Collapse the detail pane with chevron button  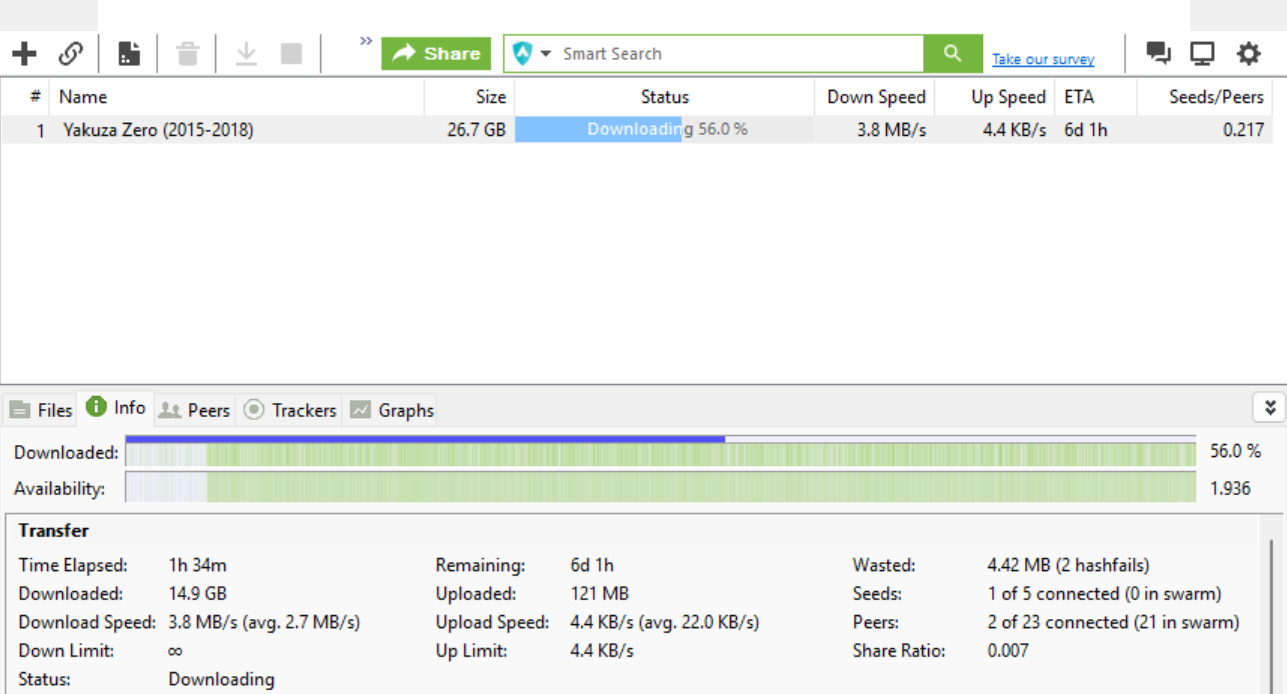(x=1268, y=407)
